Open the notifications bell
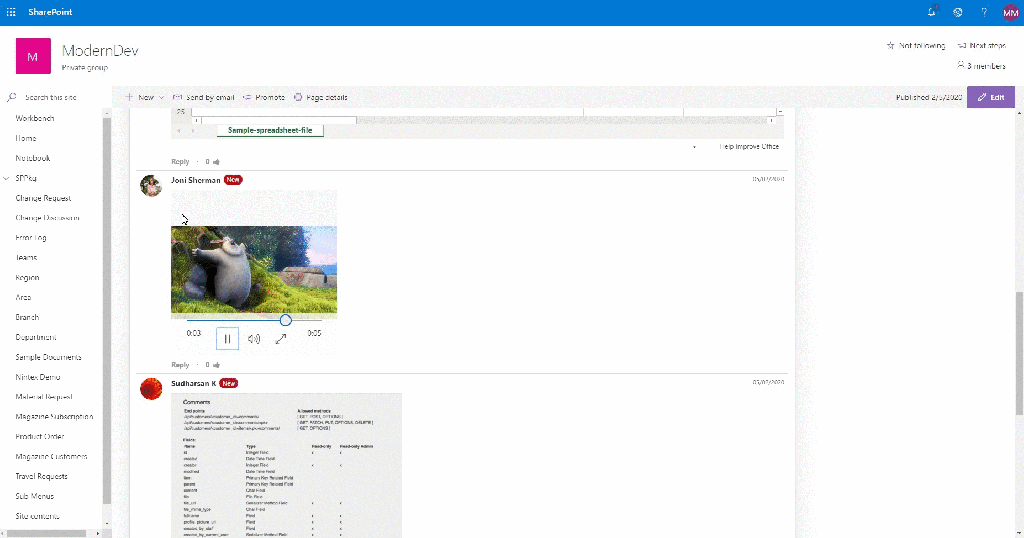The width and height of the screenshot is (1024, 538). (932, 12)
